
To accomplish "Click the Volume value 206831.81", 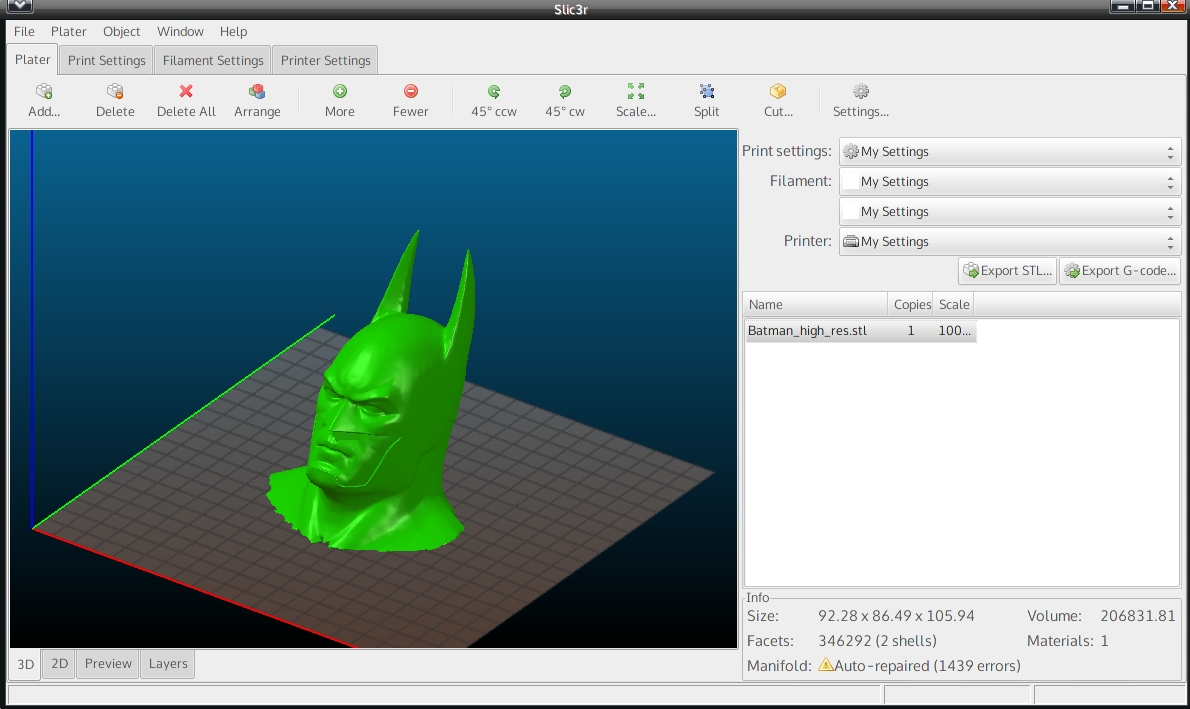I will (1138, 616).
